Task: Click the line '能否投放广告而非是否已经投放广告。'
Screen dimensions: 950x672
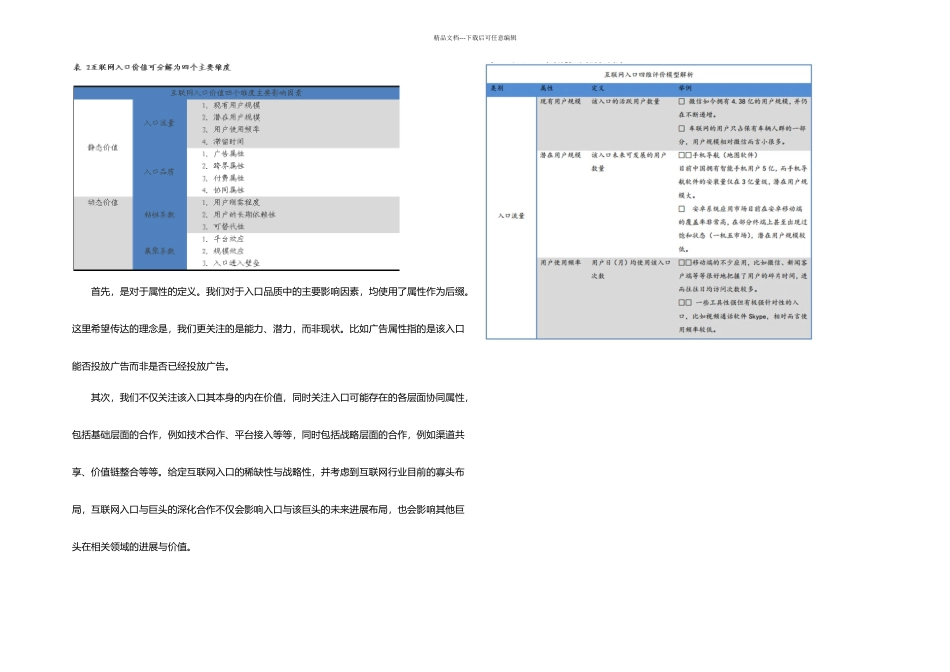Action: [x=151, y=367]
